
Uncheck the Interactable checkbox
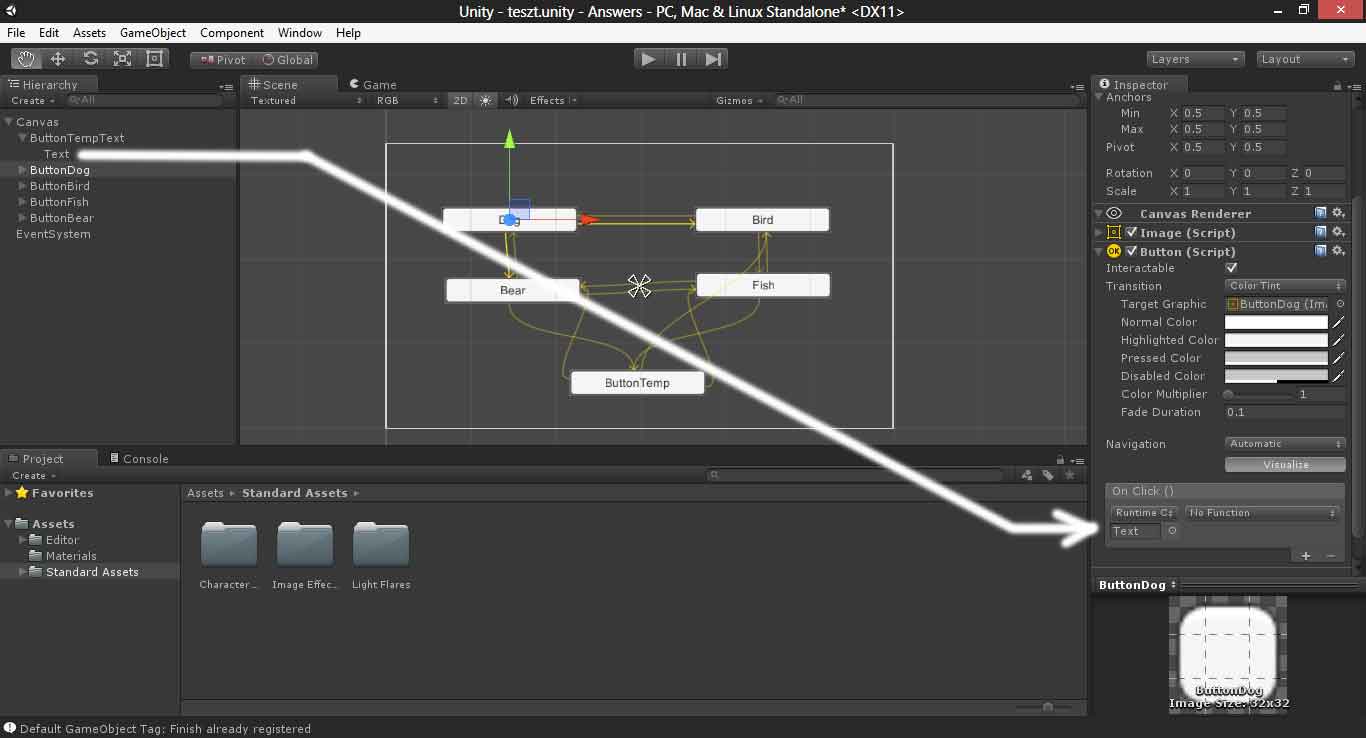1231,268
